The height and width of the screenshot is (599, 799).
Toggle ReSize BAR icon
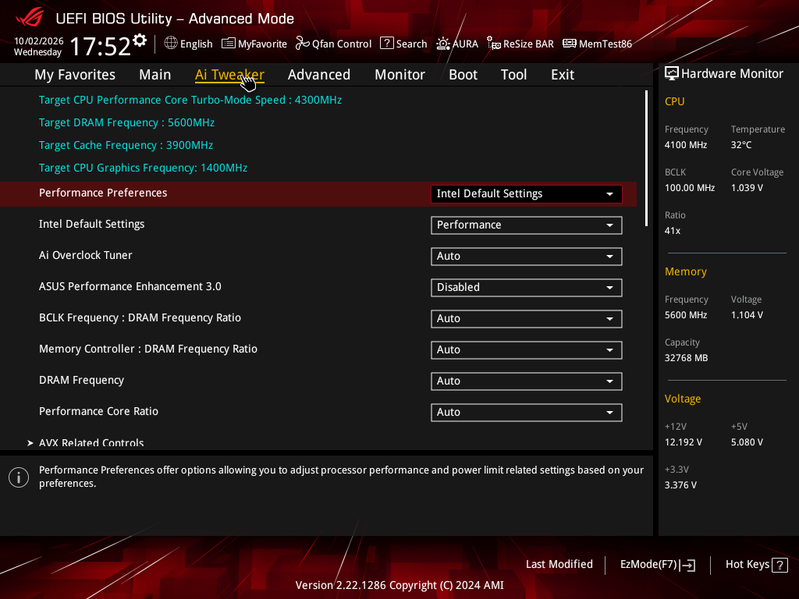pos(493,44)
